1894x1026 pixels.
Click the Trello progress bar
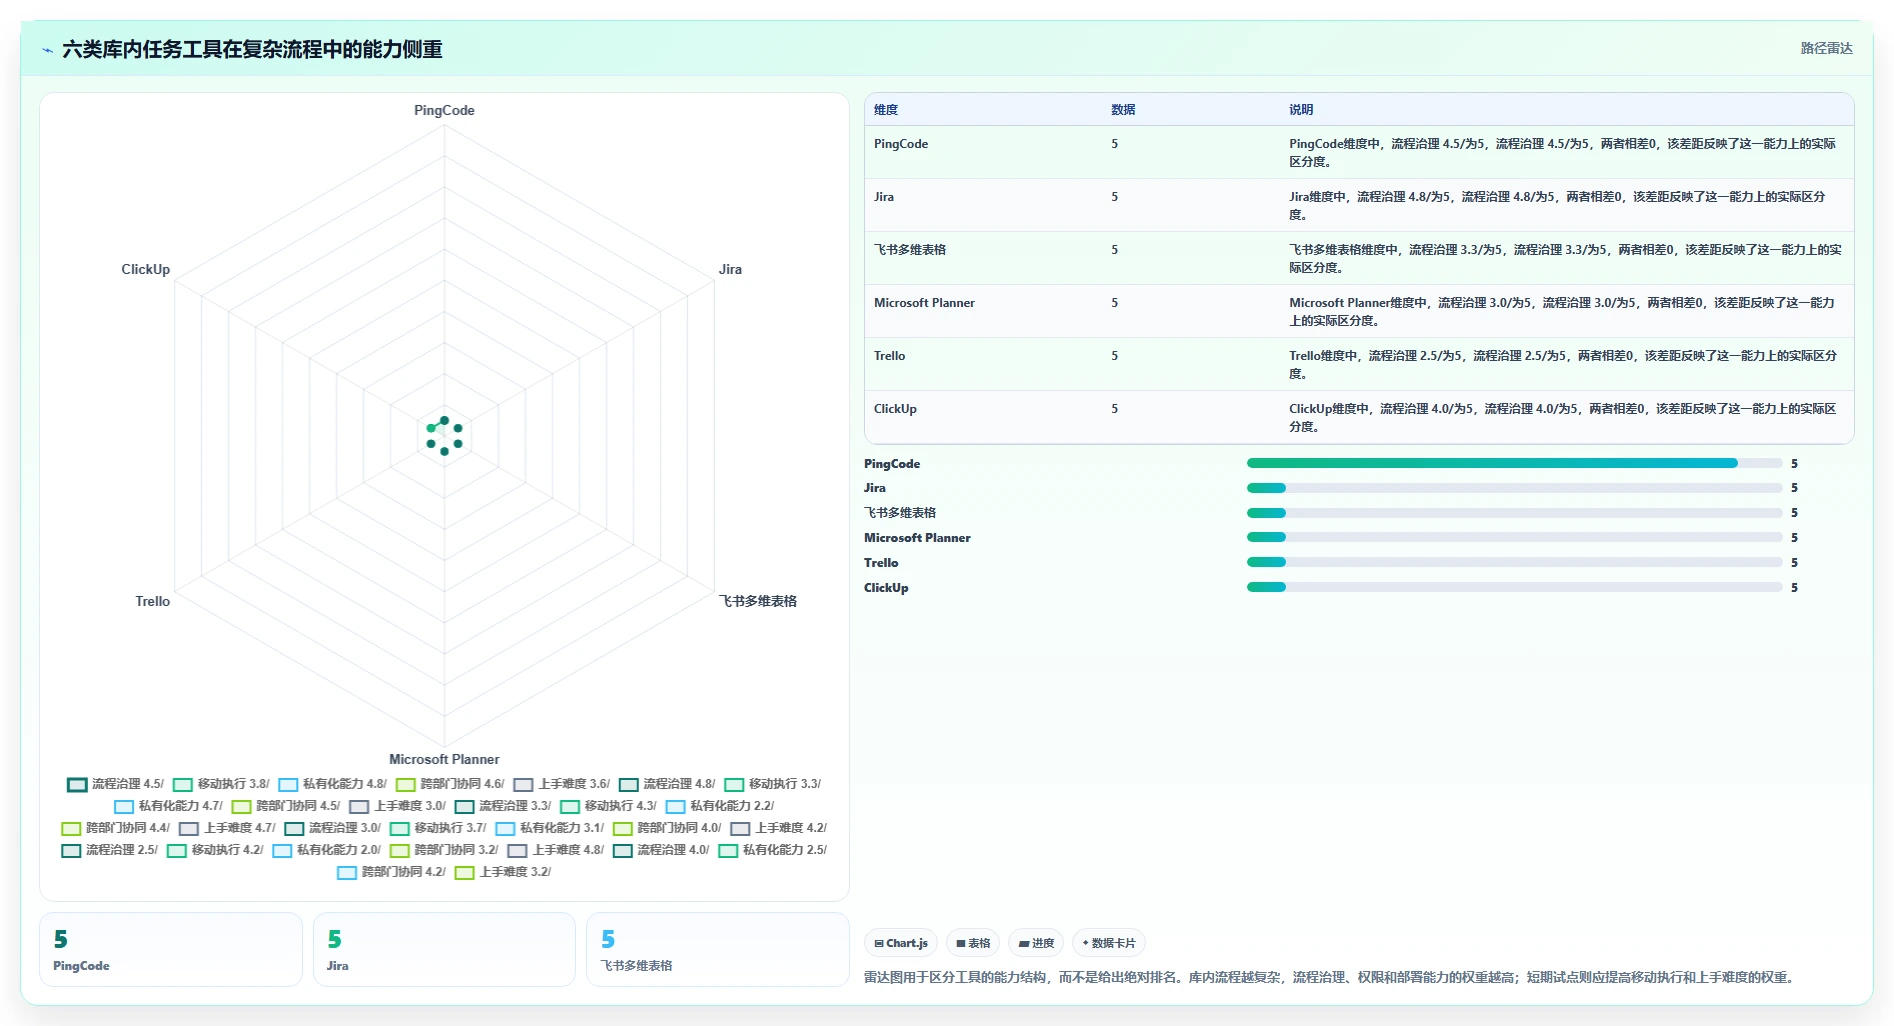1514,562
